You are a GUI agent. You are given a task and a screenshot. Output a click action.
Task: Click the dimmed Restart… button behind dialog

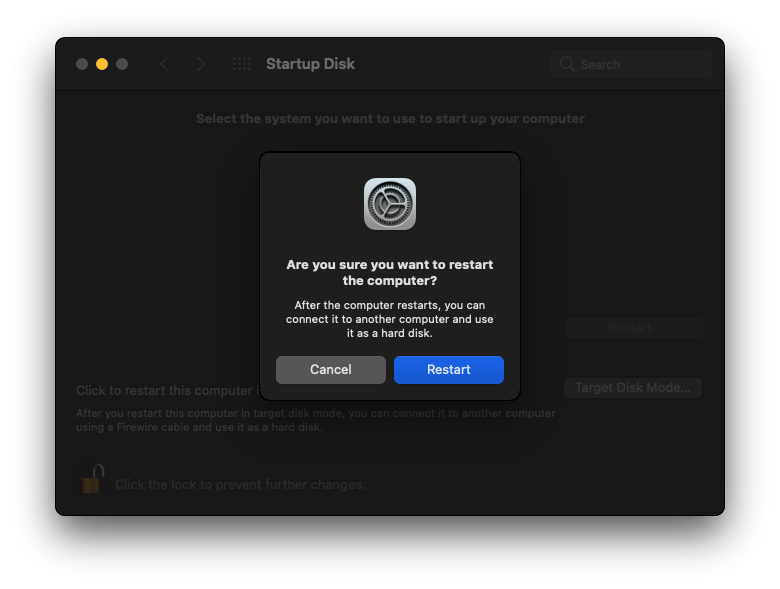(x=635, y=328)
